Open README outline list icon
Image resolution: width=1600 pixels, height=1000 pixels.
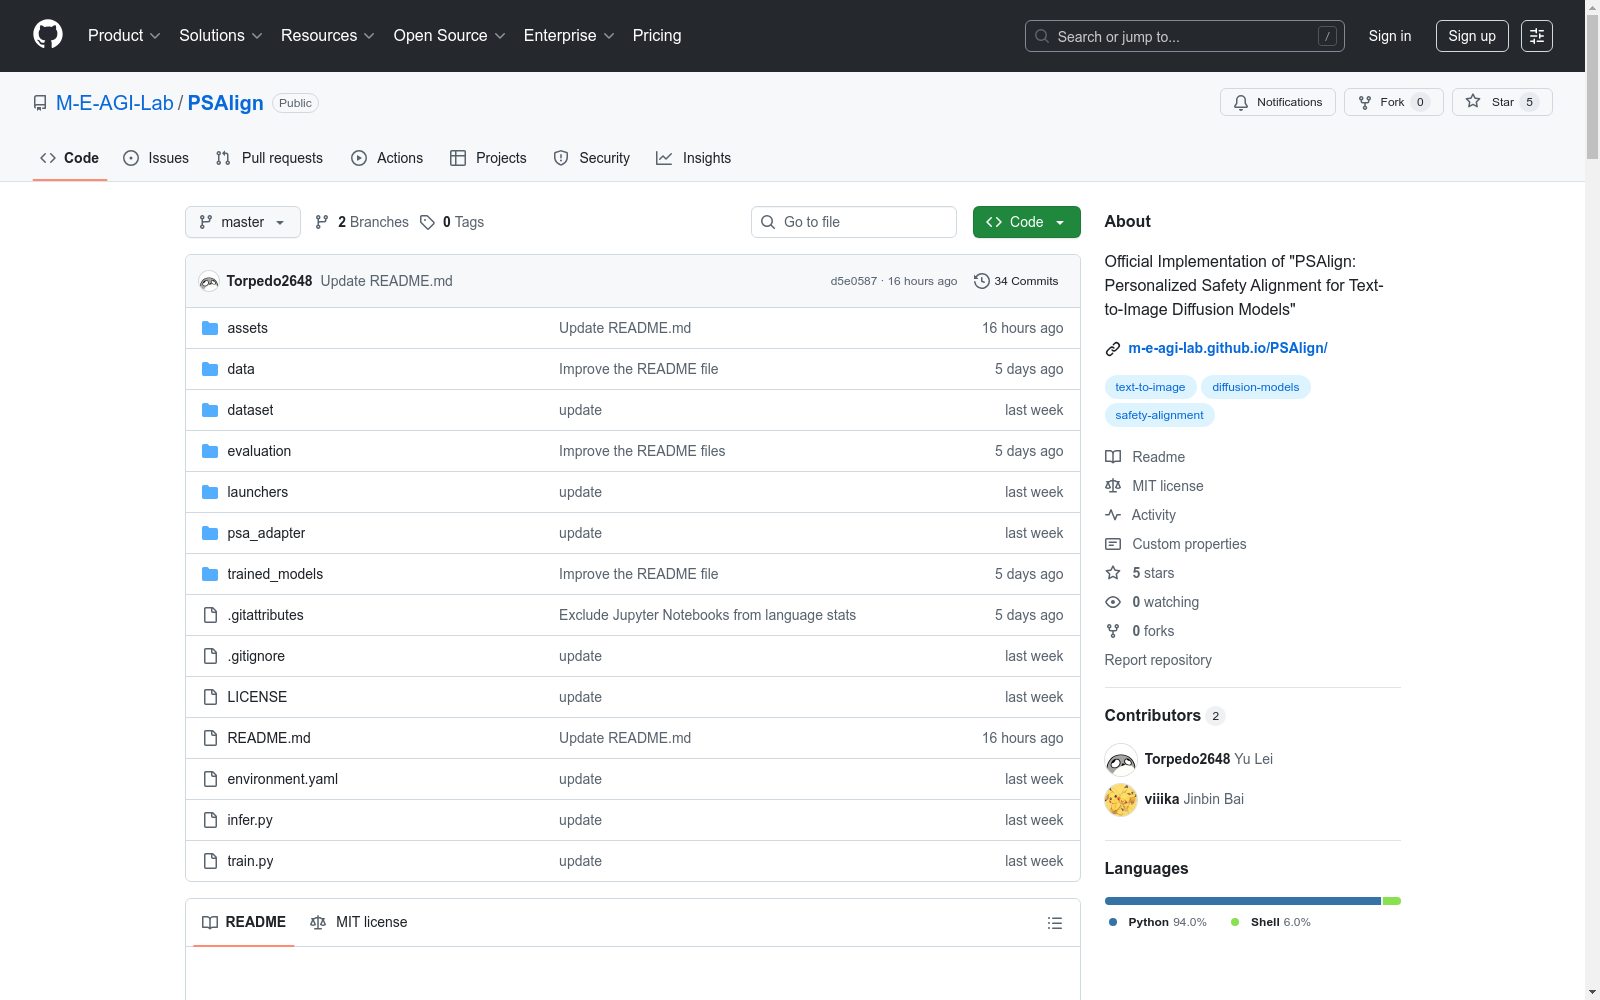tap(1054, 923)
